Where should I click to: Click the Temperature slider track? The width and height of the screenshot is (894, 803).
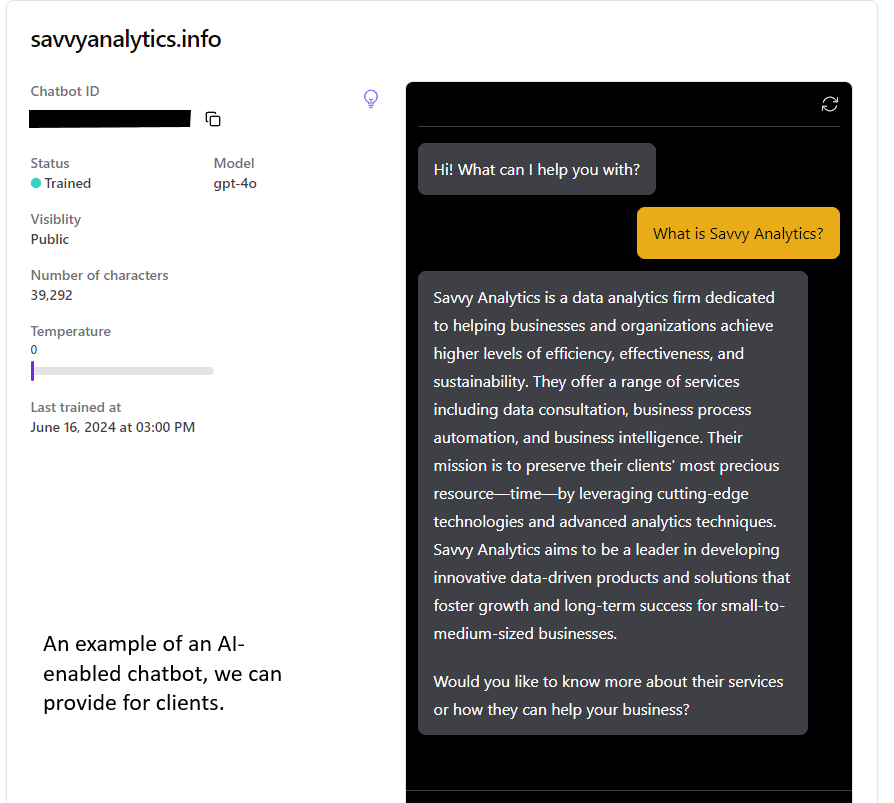[x=123, y=371]
